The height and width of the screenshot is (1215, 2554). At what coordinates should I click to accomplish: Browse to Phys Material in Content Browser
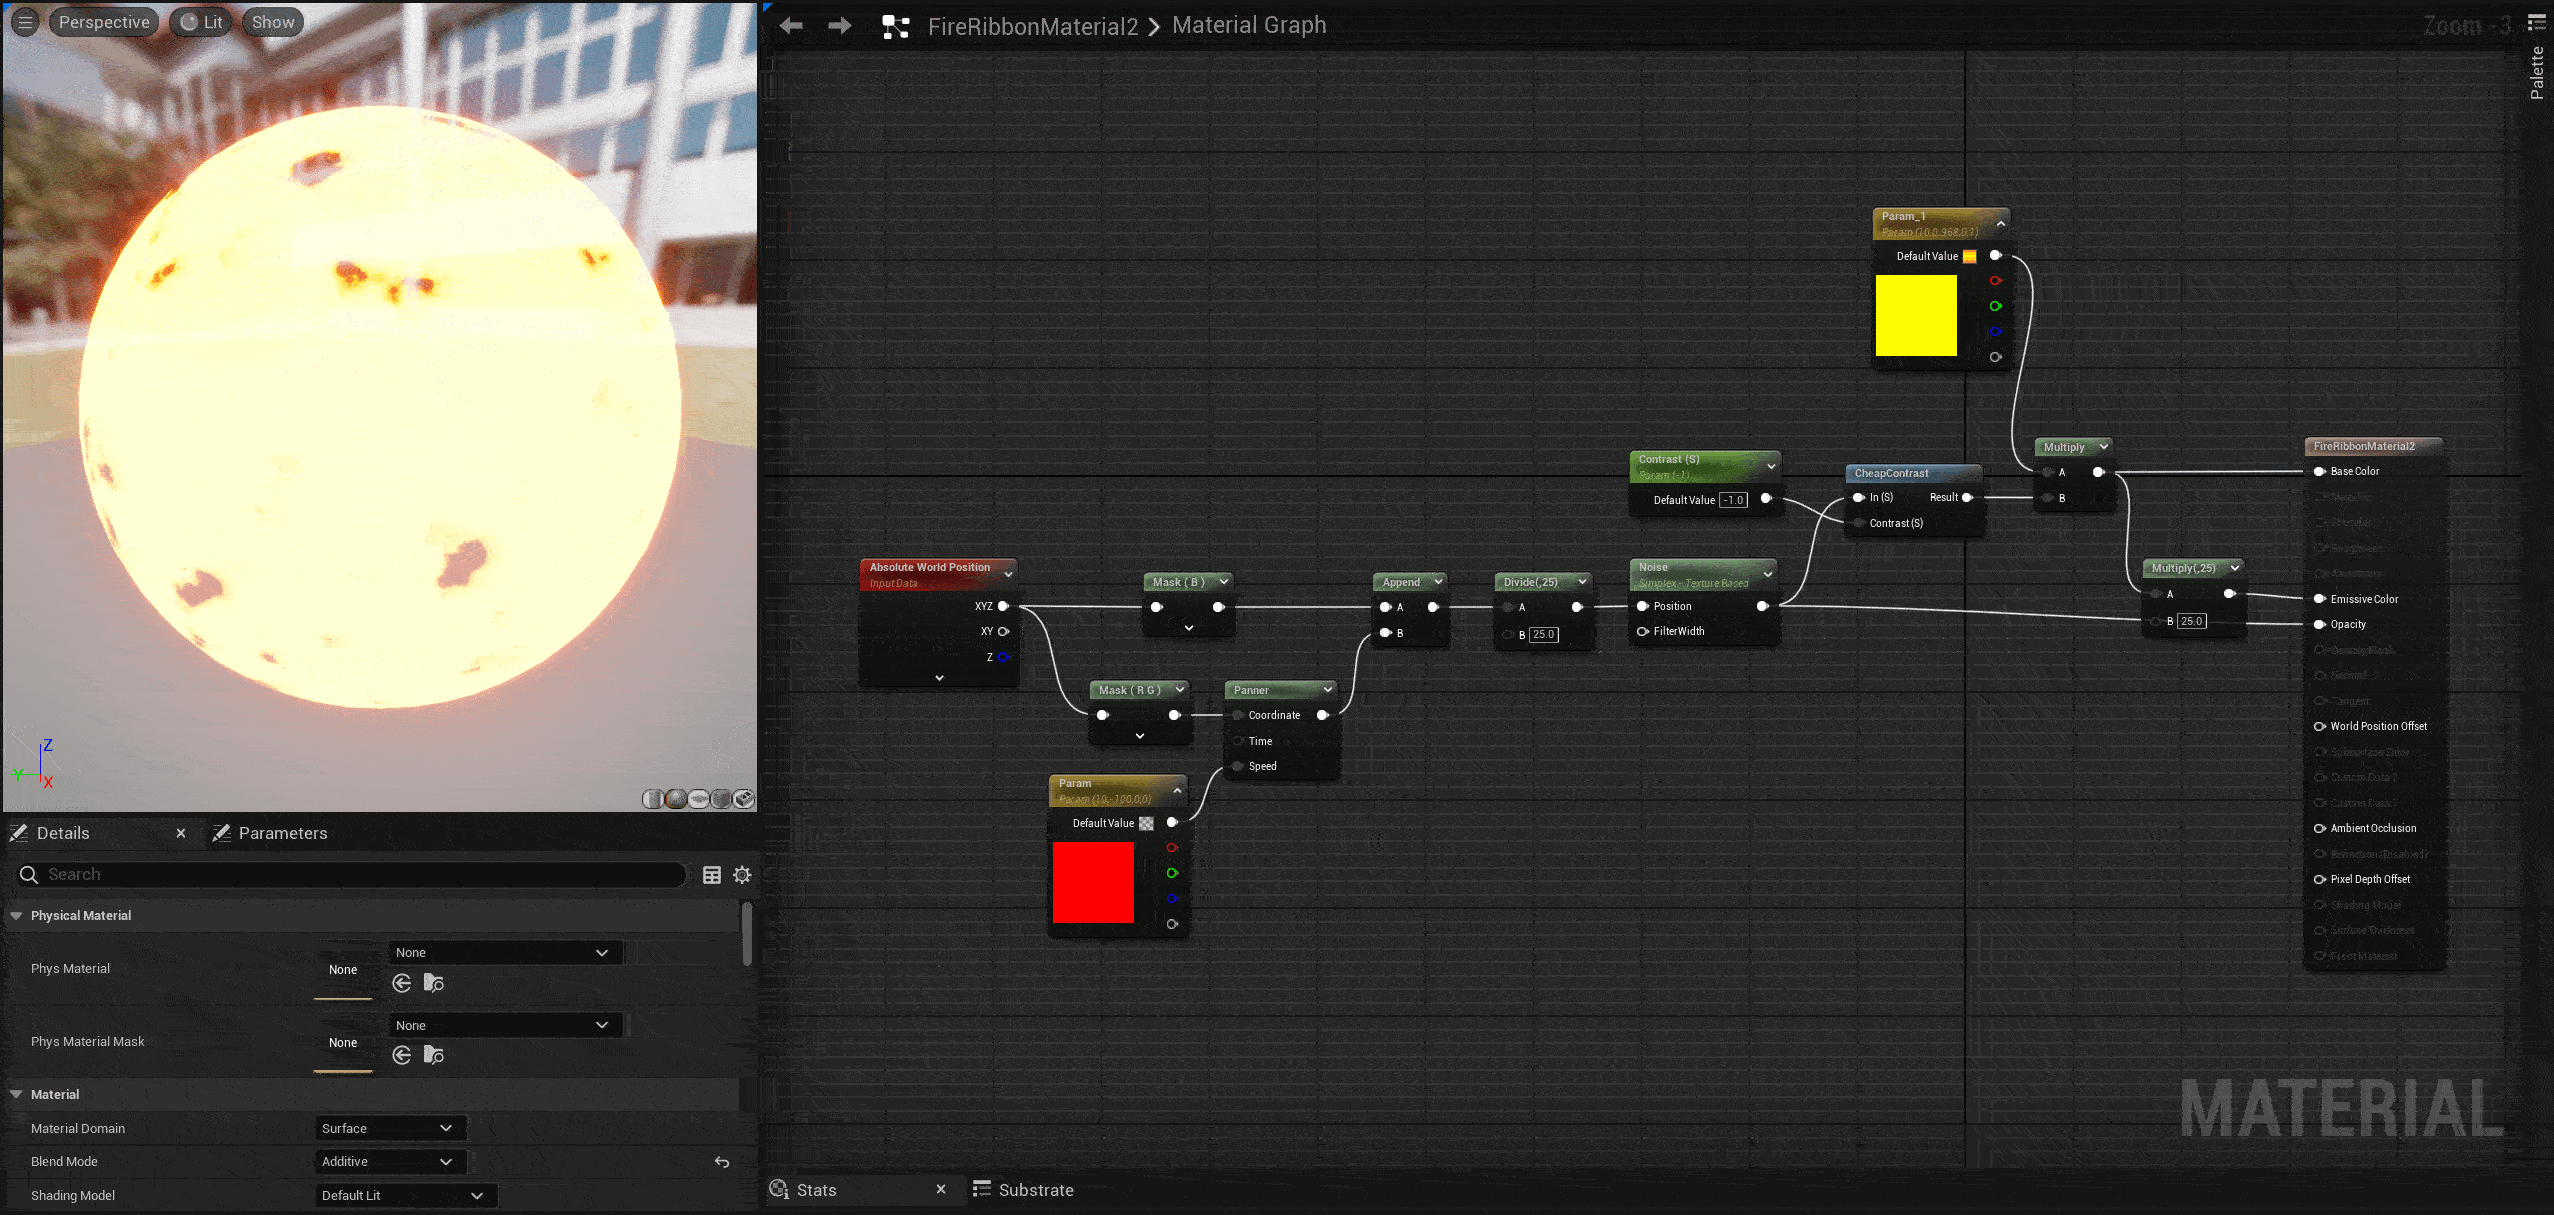(434, 983)
